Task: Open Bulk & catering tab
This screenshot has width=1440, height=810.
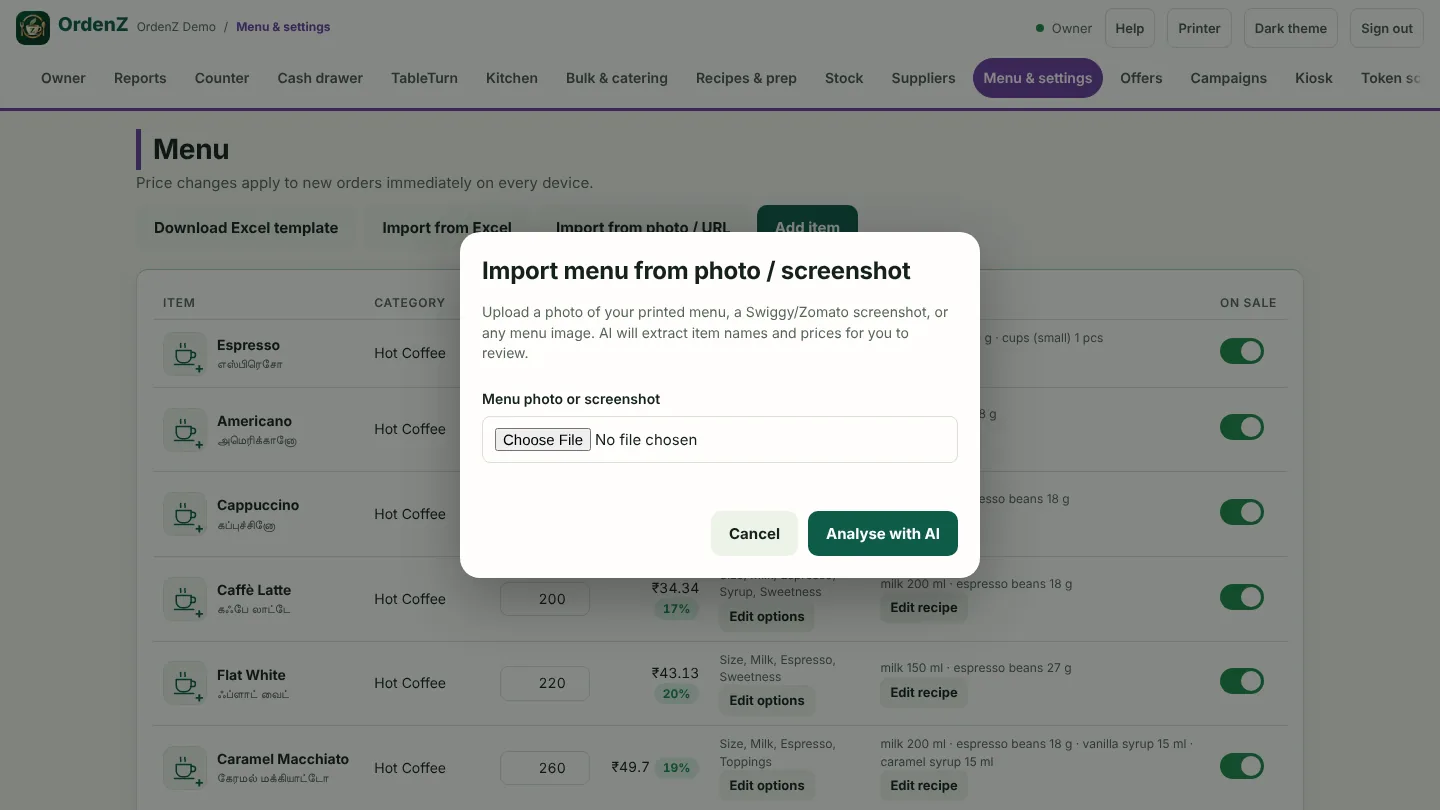Action: point(617,78)
